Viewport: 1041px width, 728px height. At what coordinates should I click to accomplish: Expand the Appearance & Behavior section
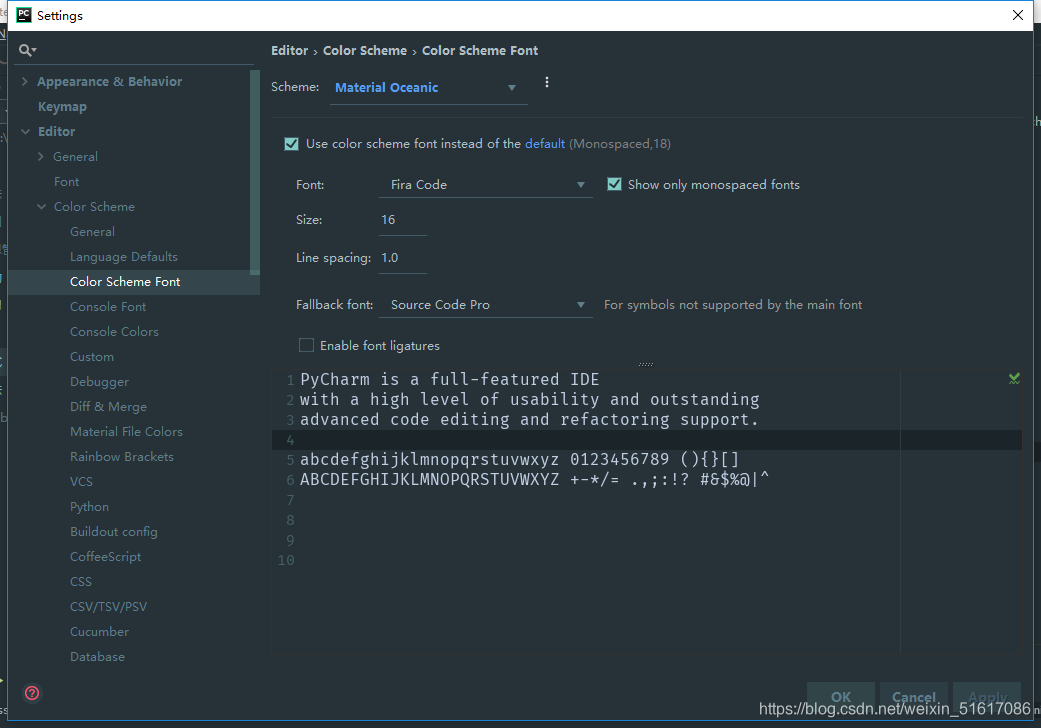(25, 82)
